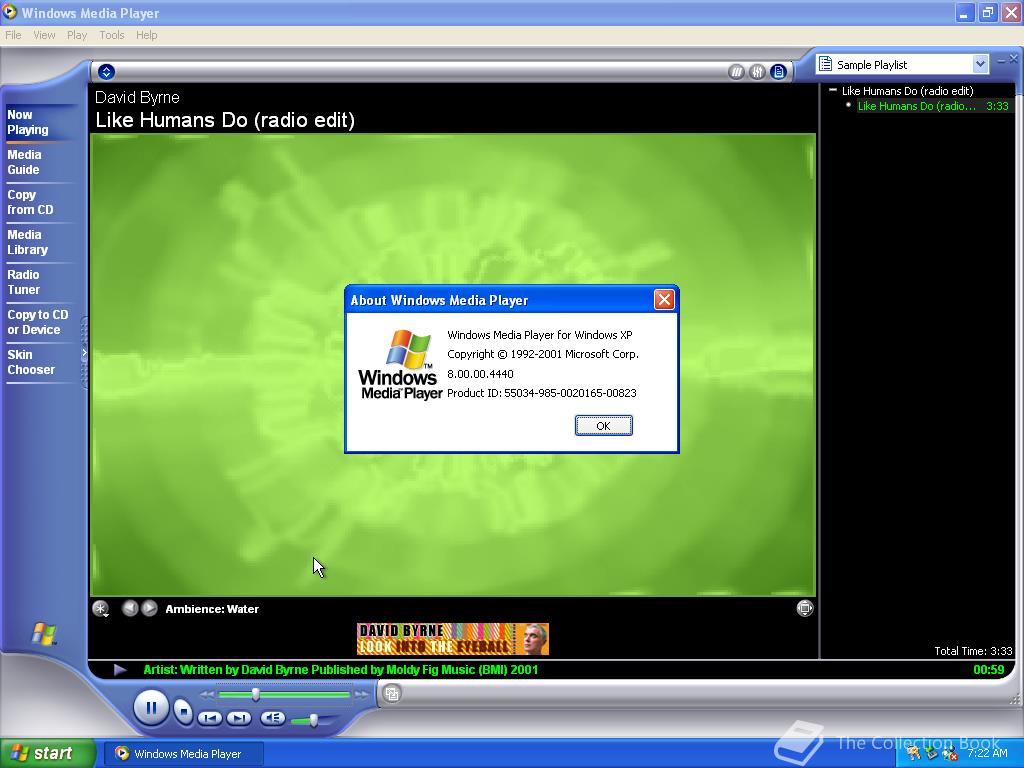
Task: Switch to skin mode with the icon
Action: tap(392, 694)
